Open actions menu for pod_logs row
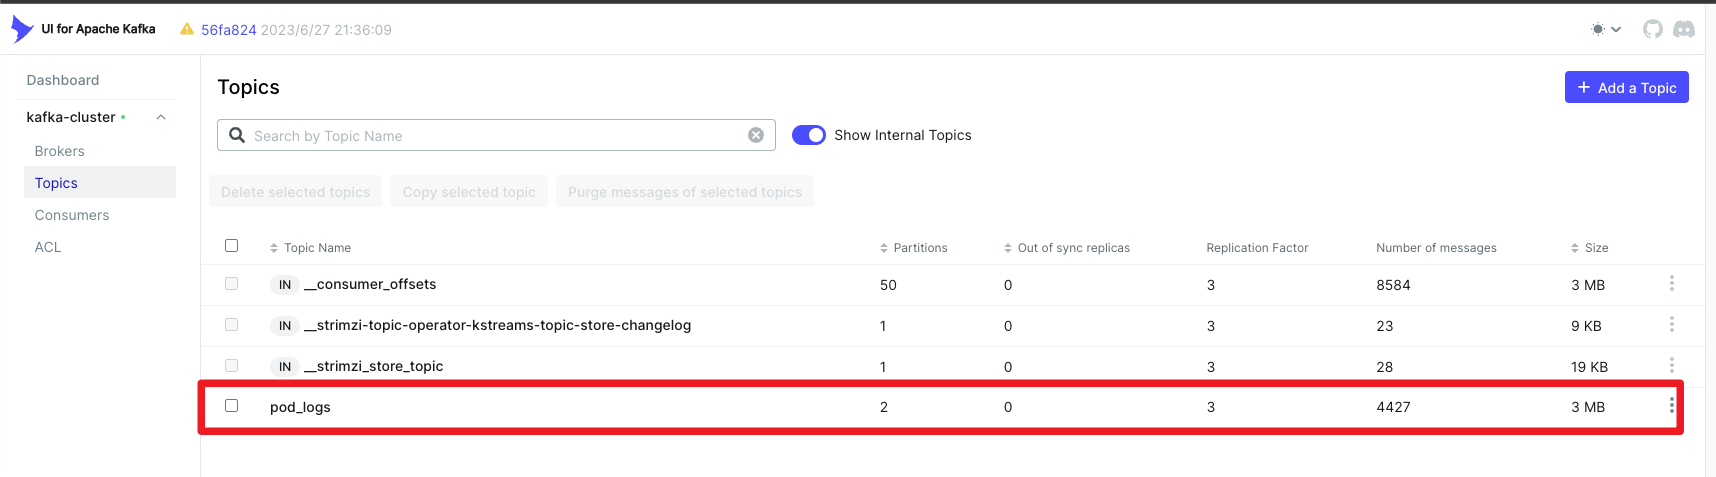 [x=1671, y=405]
